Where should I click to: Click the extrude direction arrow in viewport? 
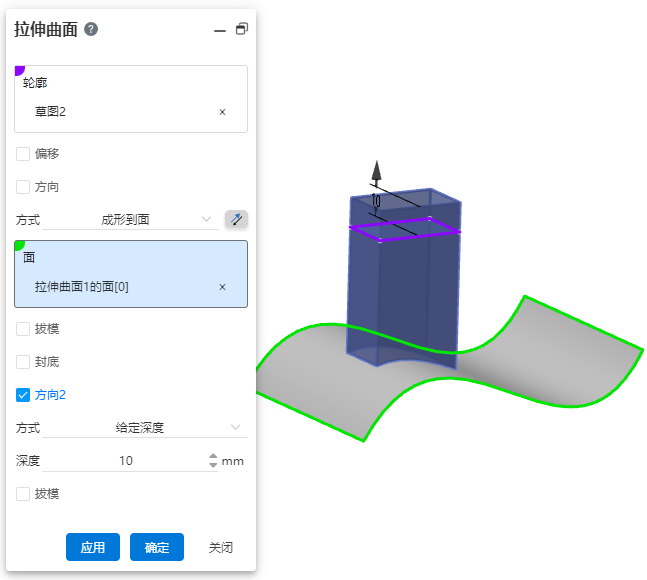(x=376, y=171)
